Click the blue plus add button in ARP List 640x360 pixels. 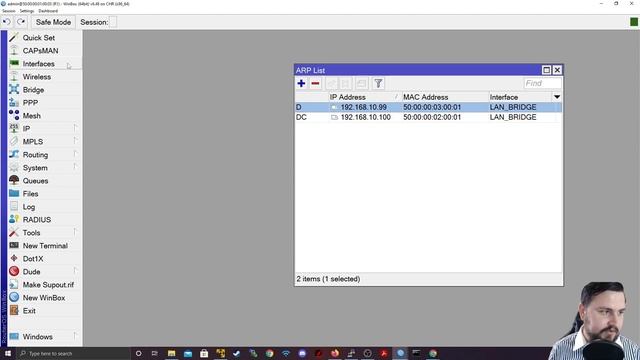tap(301, 83)
